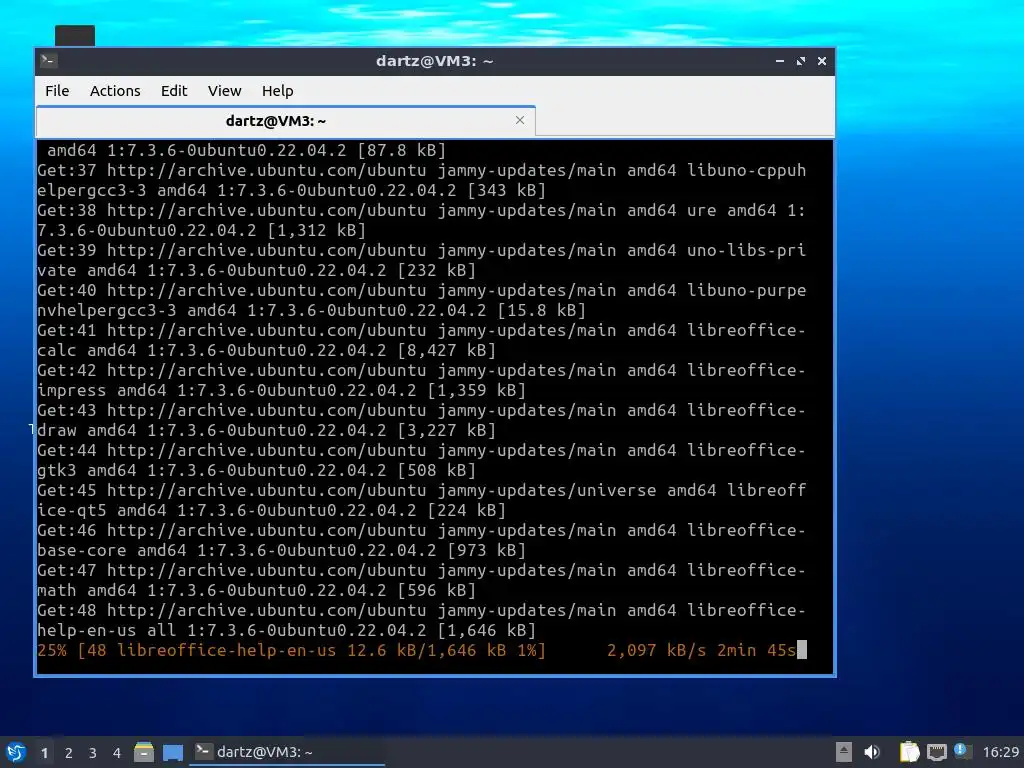Click the 16:29 panel clock

pos(1001,752)
